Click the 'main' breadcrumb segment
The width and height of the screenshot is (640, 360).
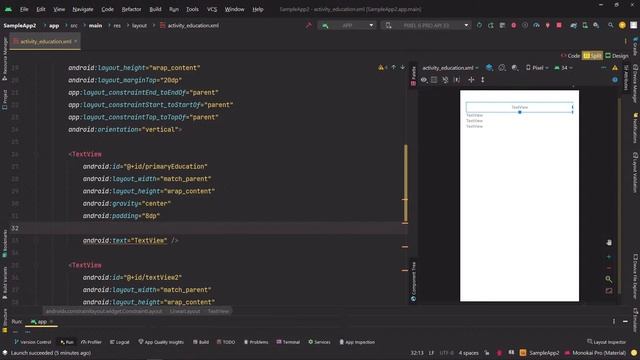(x=96, y=25)
